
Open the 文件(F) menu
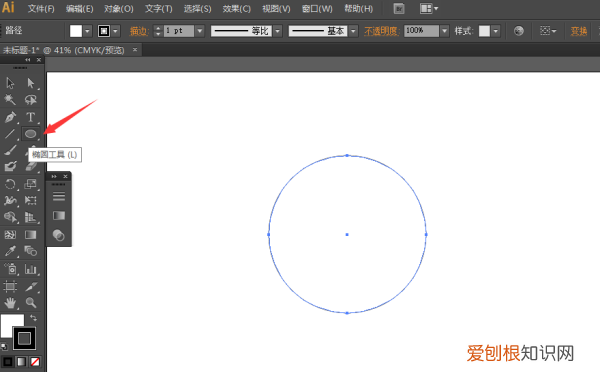tap(41, 8)
